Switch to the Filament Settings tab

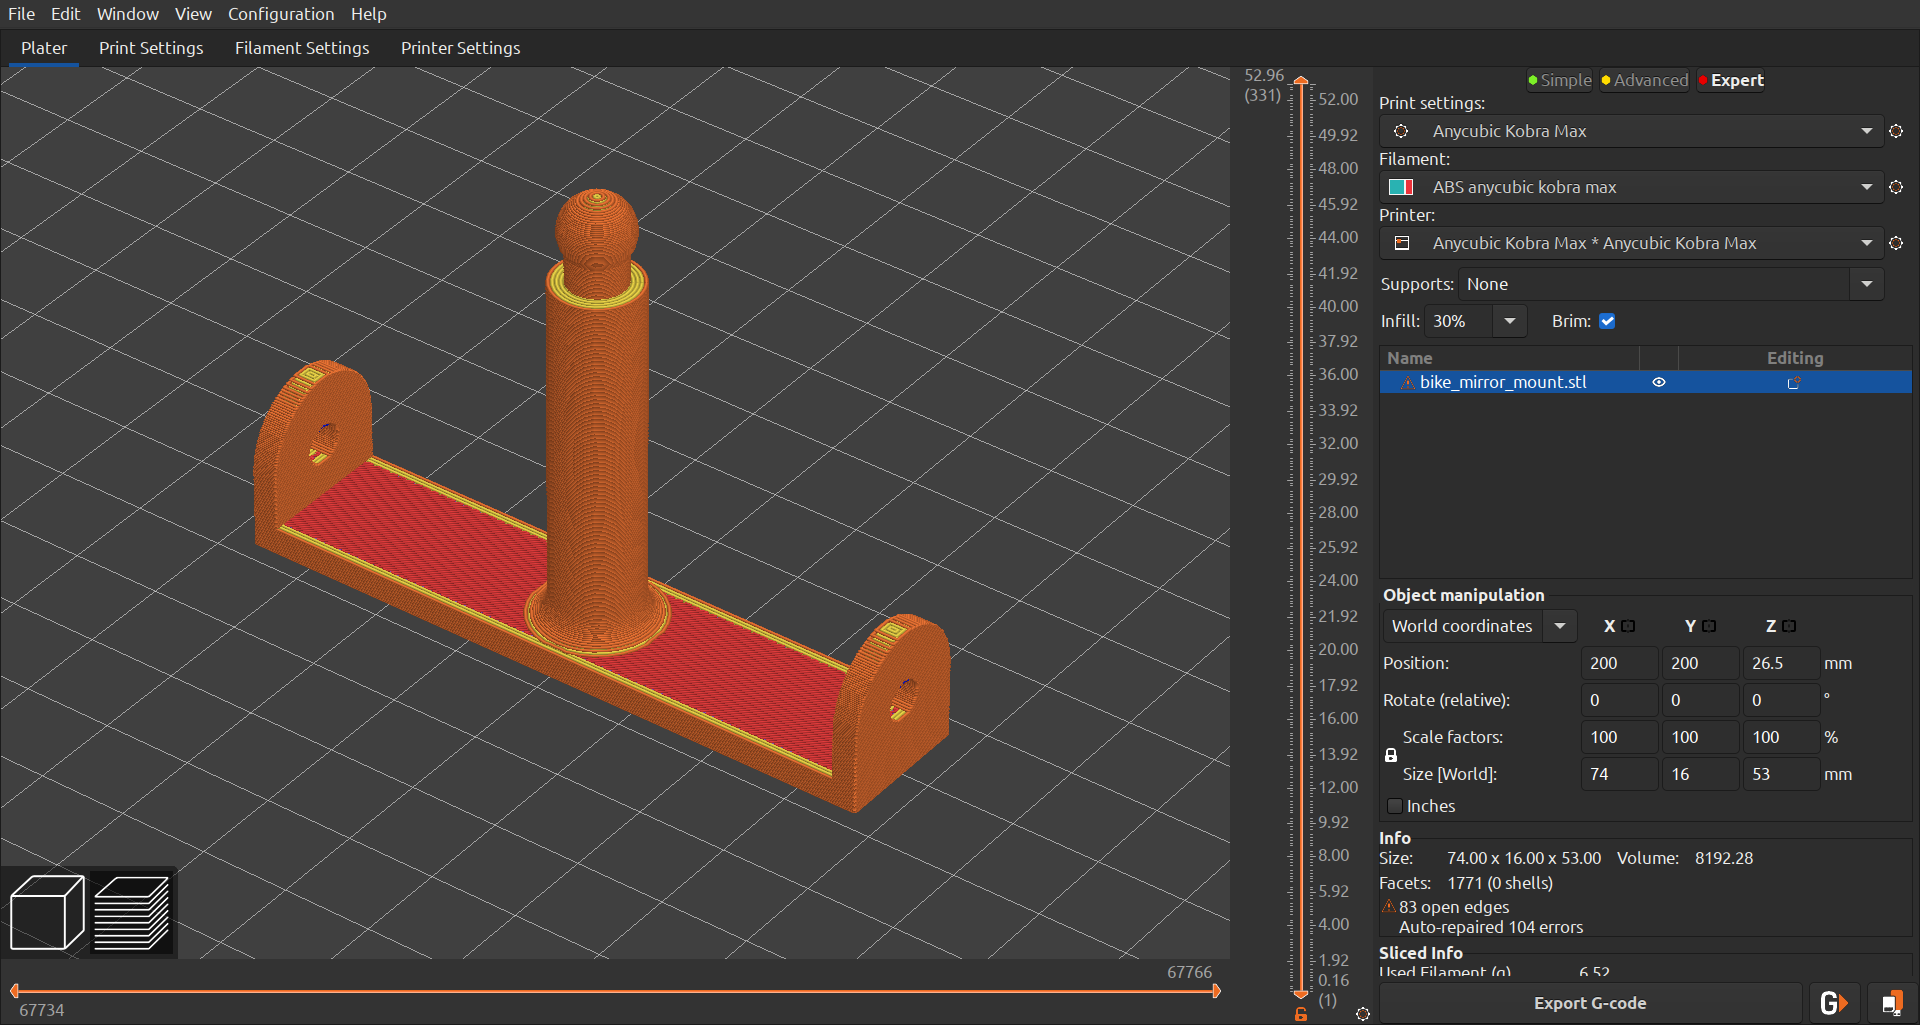tap(302, 48)
